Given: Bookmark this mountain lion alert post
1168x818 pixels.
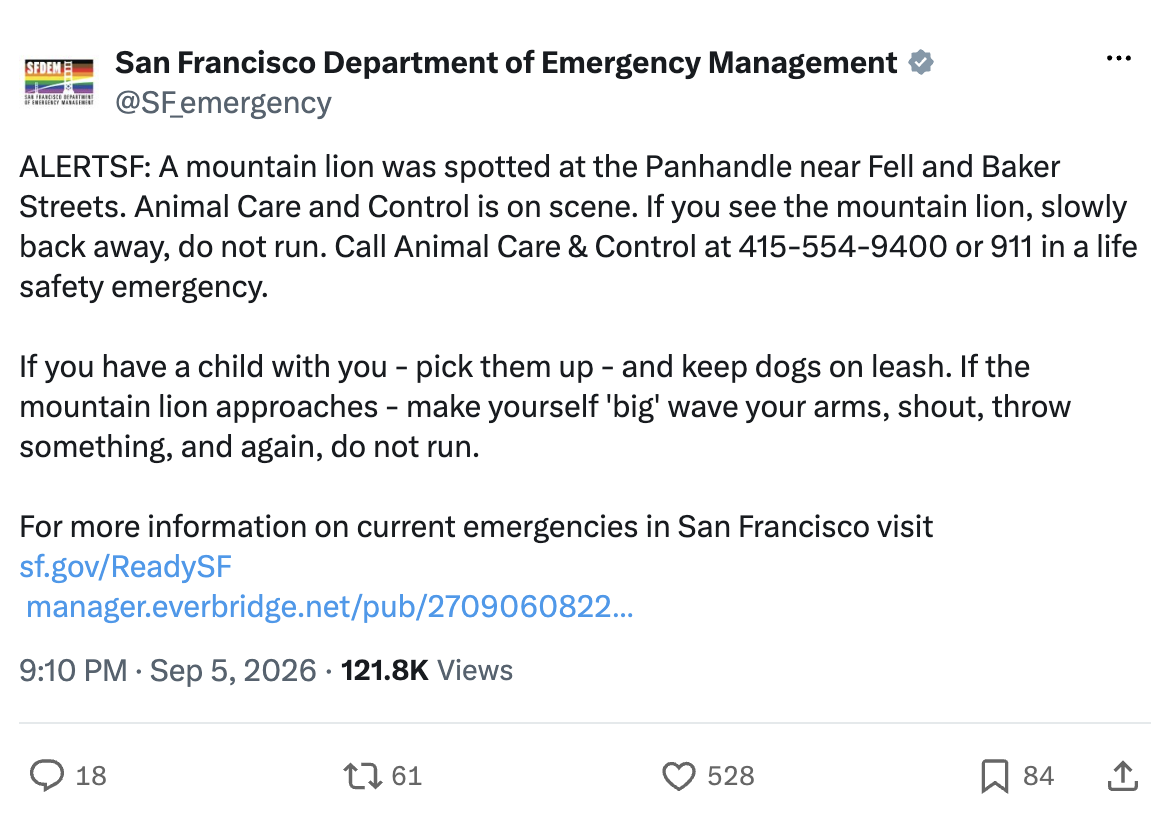Looking at the screenshot, I should click(x=994, y=776).
